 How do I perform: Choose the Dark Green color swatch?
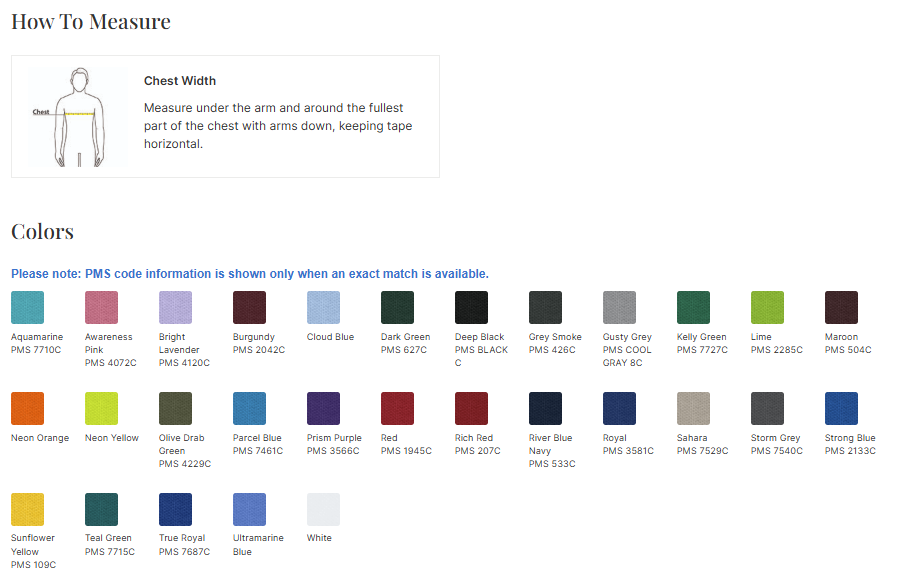pyautogui.click(x=397, y=308)
